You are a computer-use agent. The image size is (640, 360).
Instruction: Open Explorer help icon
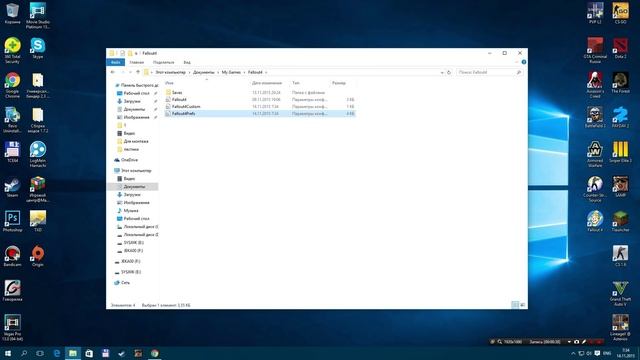click(524, 62)
